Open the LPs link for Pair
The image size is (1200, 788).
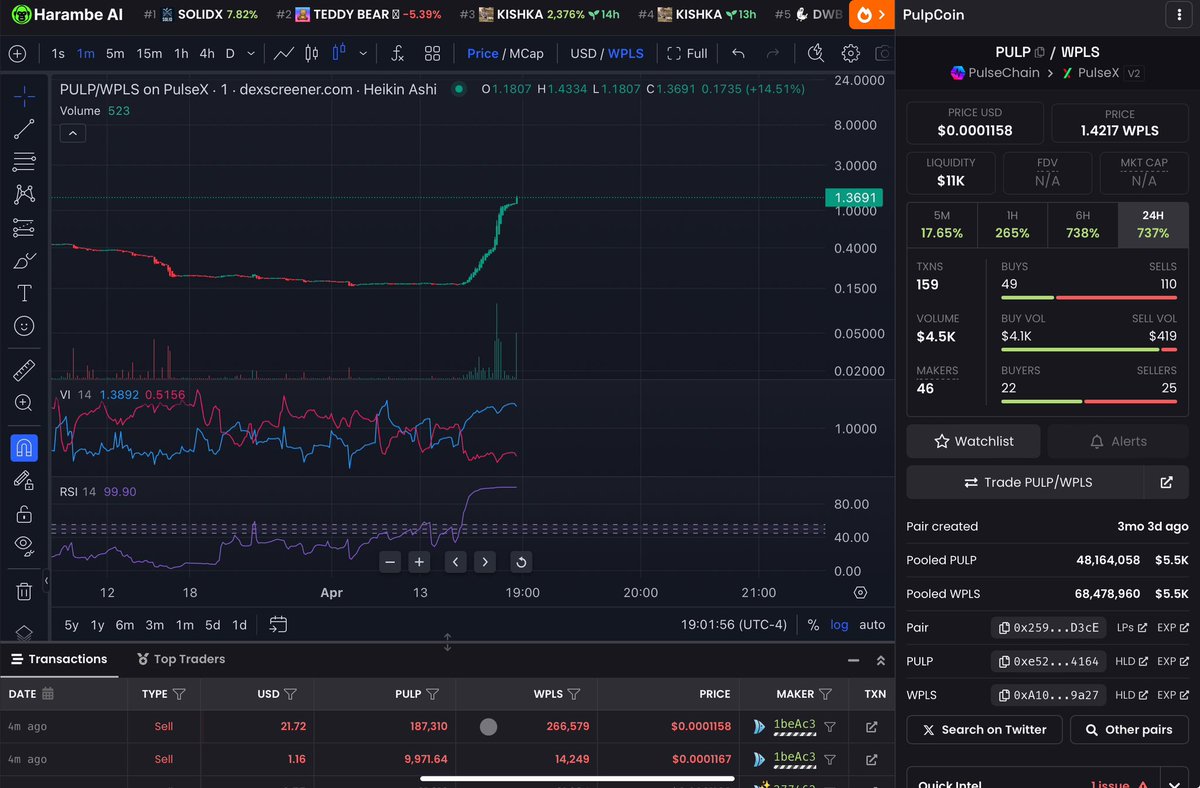coord(1132,628)
